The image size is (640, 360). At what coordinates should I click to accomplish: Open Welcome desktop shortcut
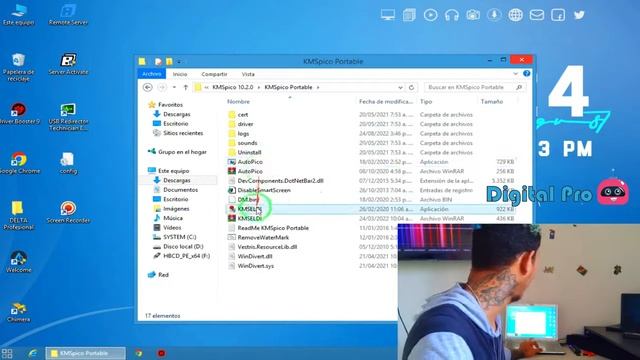(x=18, y=262)
